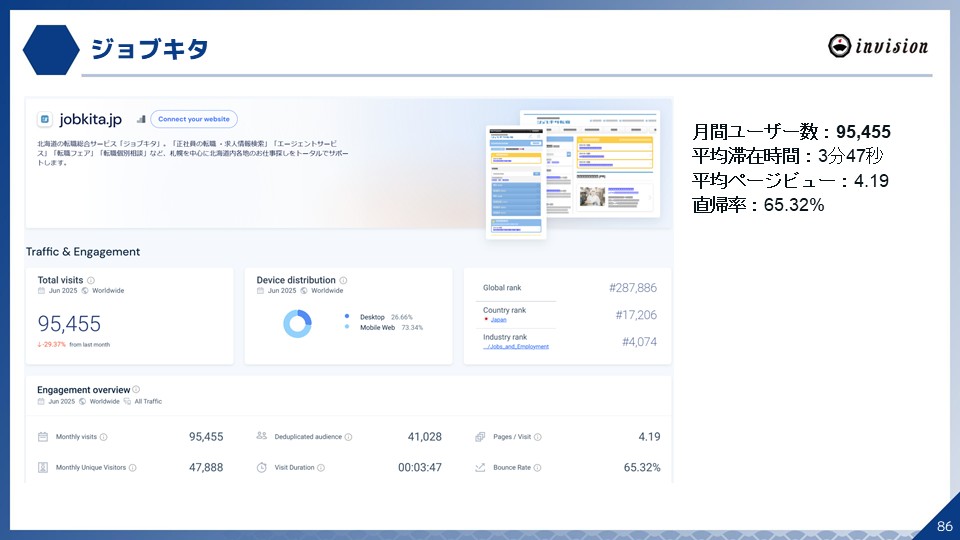960x540 pixels.
Task: Open the Jobs_and_Employment industry link
Action: coord(516,347)
